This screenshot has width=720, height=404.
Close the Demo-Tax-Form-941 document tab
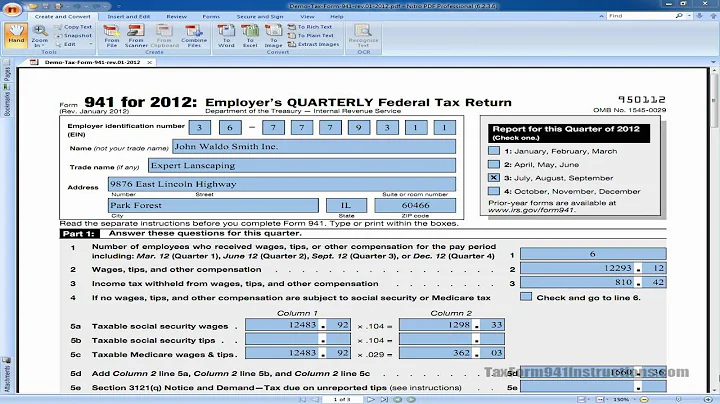[x=149, y=62]
